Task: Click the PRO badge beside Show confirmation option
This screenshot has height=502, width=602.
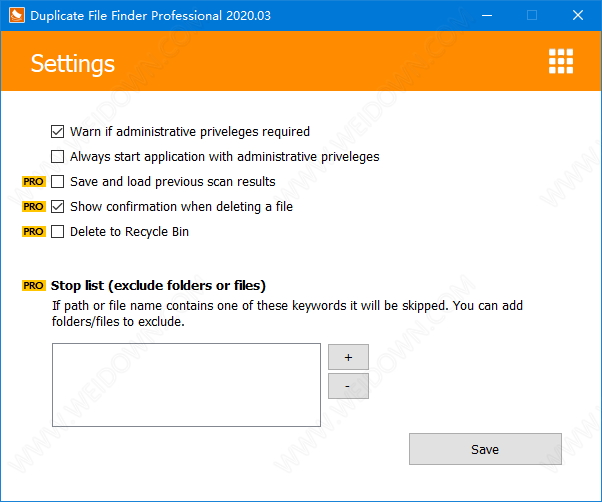Action: coord(34,207)
